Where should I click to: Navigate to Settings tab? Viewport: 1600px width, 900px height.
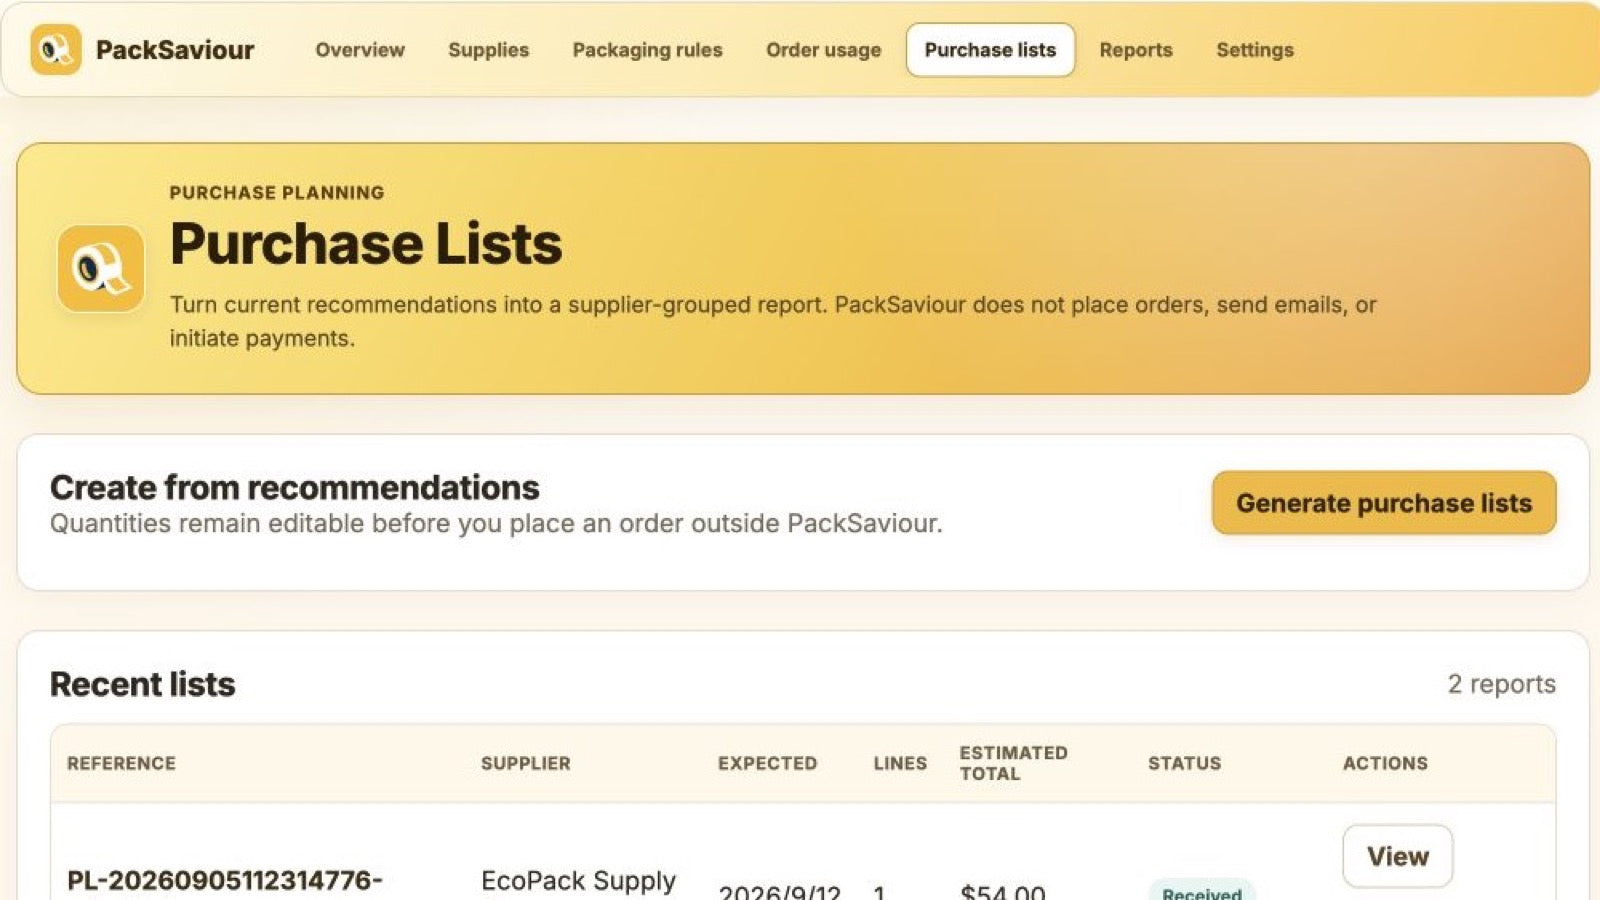coord(1255,50)
